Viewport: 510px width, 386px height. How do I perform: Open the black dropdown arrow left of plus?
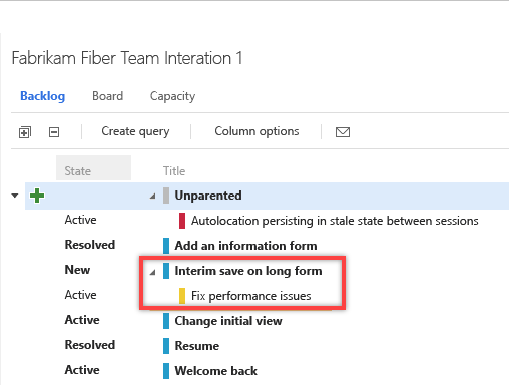15,195
